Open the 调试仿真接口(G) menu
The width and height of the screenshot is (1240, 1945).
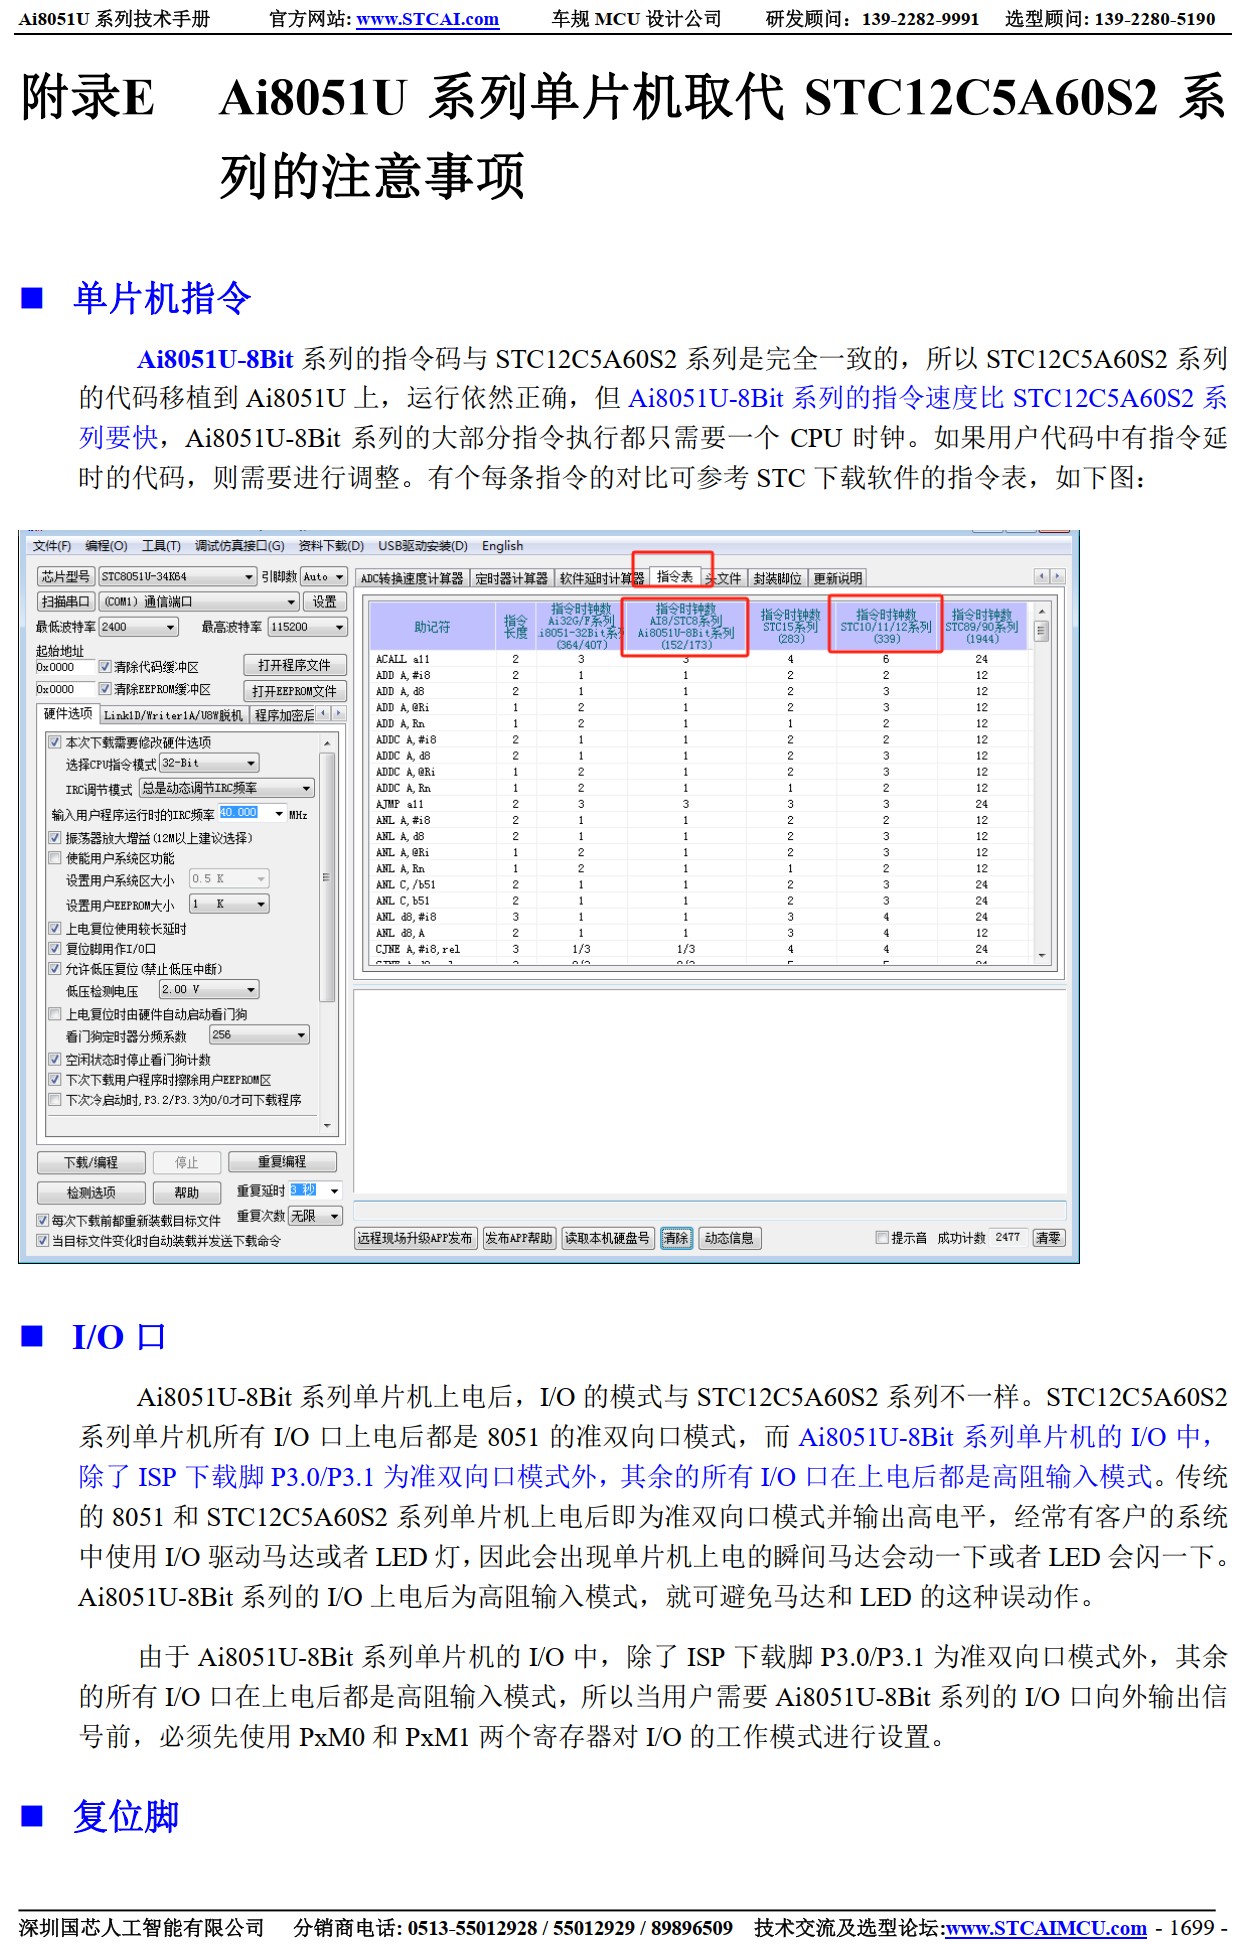pos(239,546)
